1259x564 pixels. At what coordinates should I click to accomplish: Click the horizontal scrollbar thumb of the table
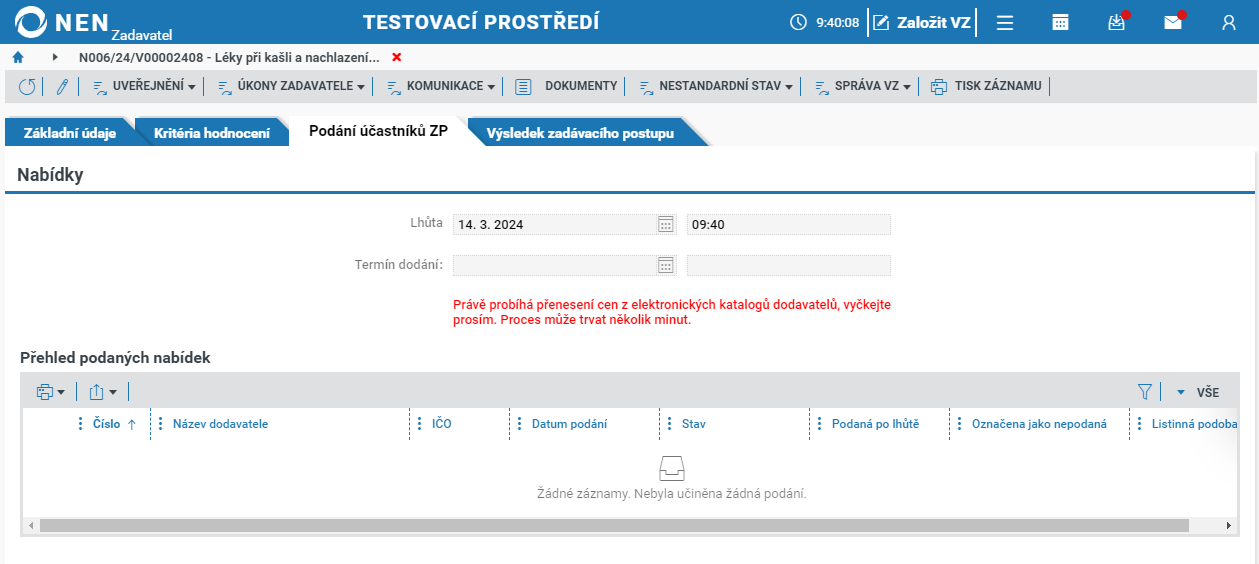click(614, 525)
